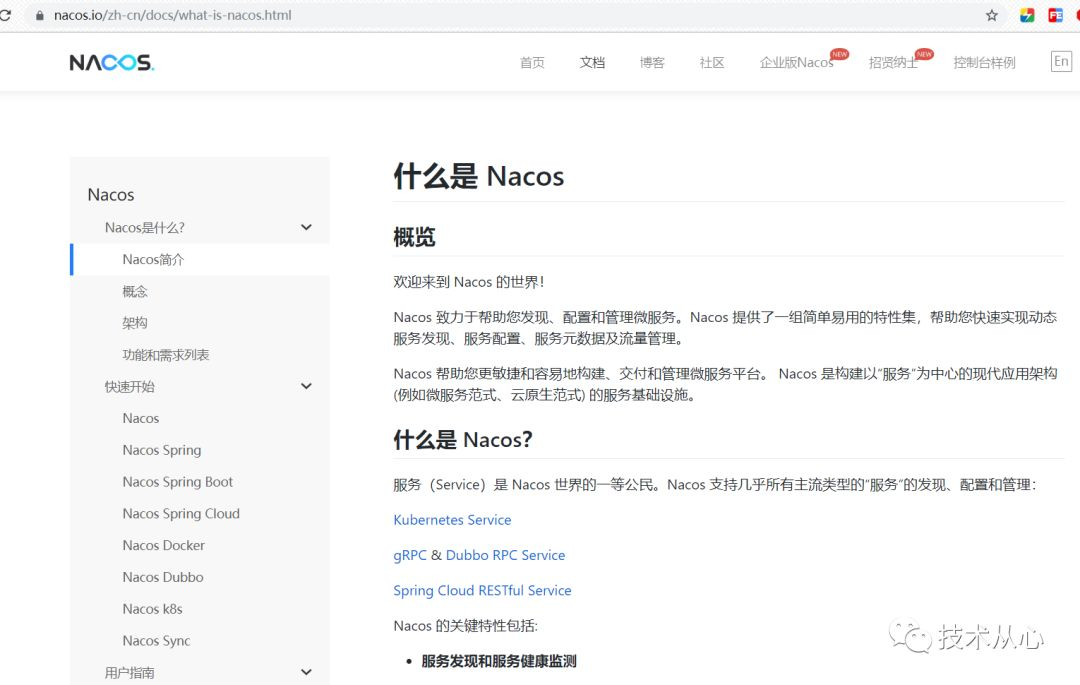Open 控制台样例 from the navigation bar
This screenshot has width=1080, height=685.
(x=984, y=62)
